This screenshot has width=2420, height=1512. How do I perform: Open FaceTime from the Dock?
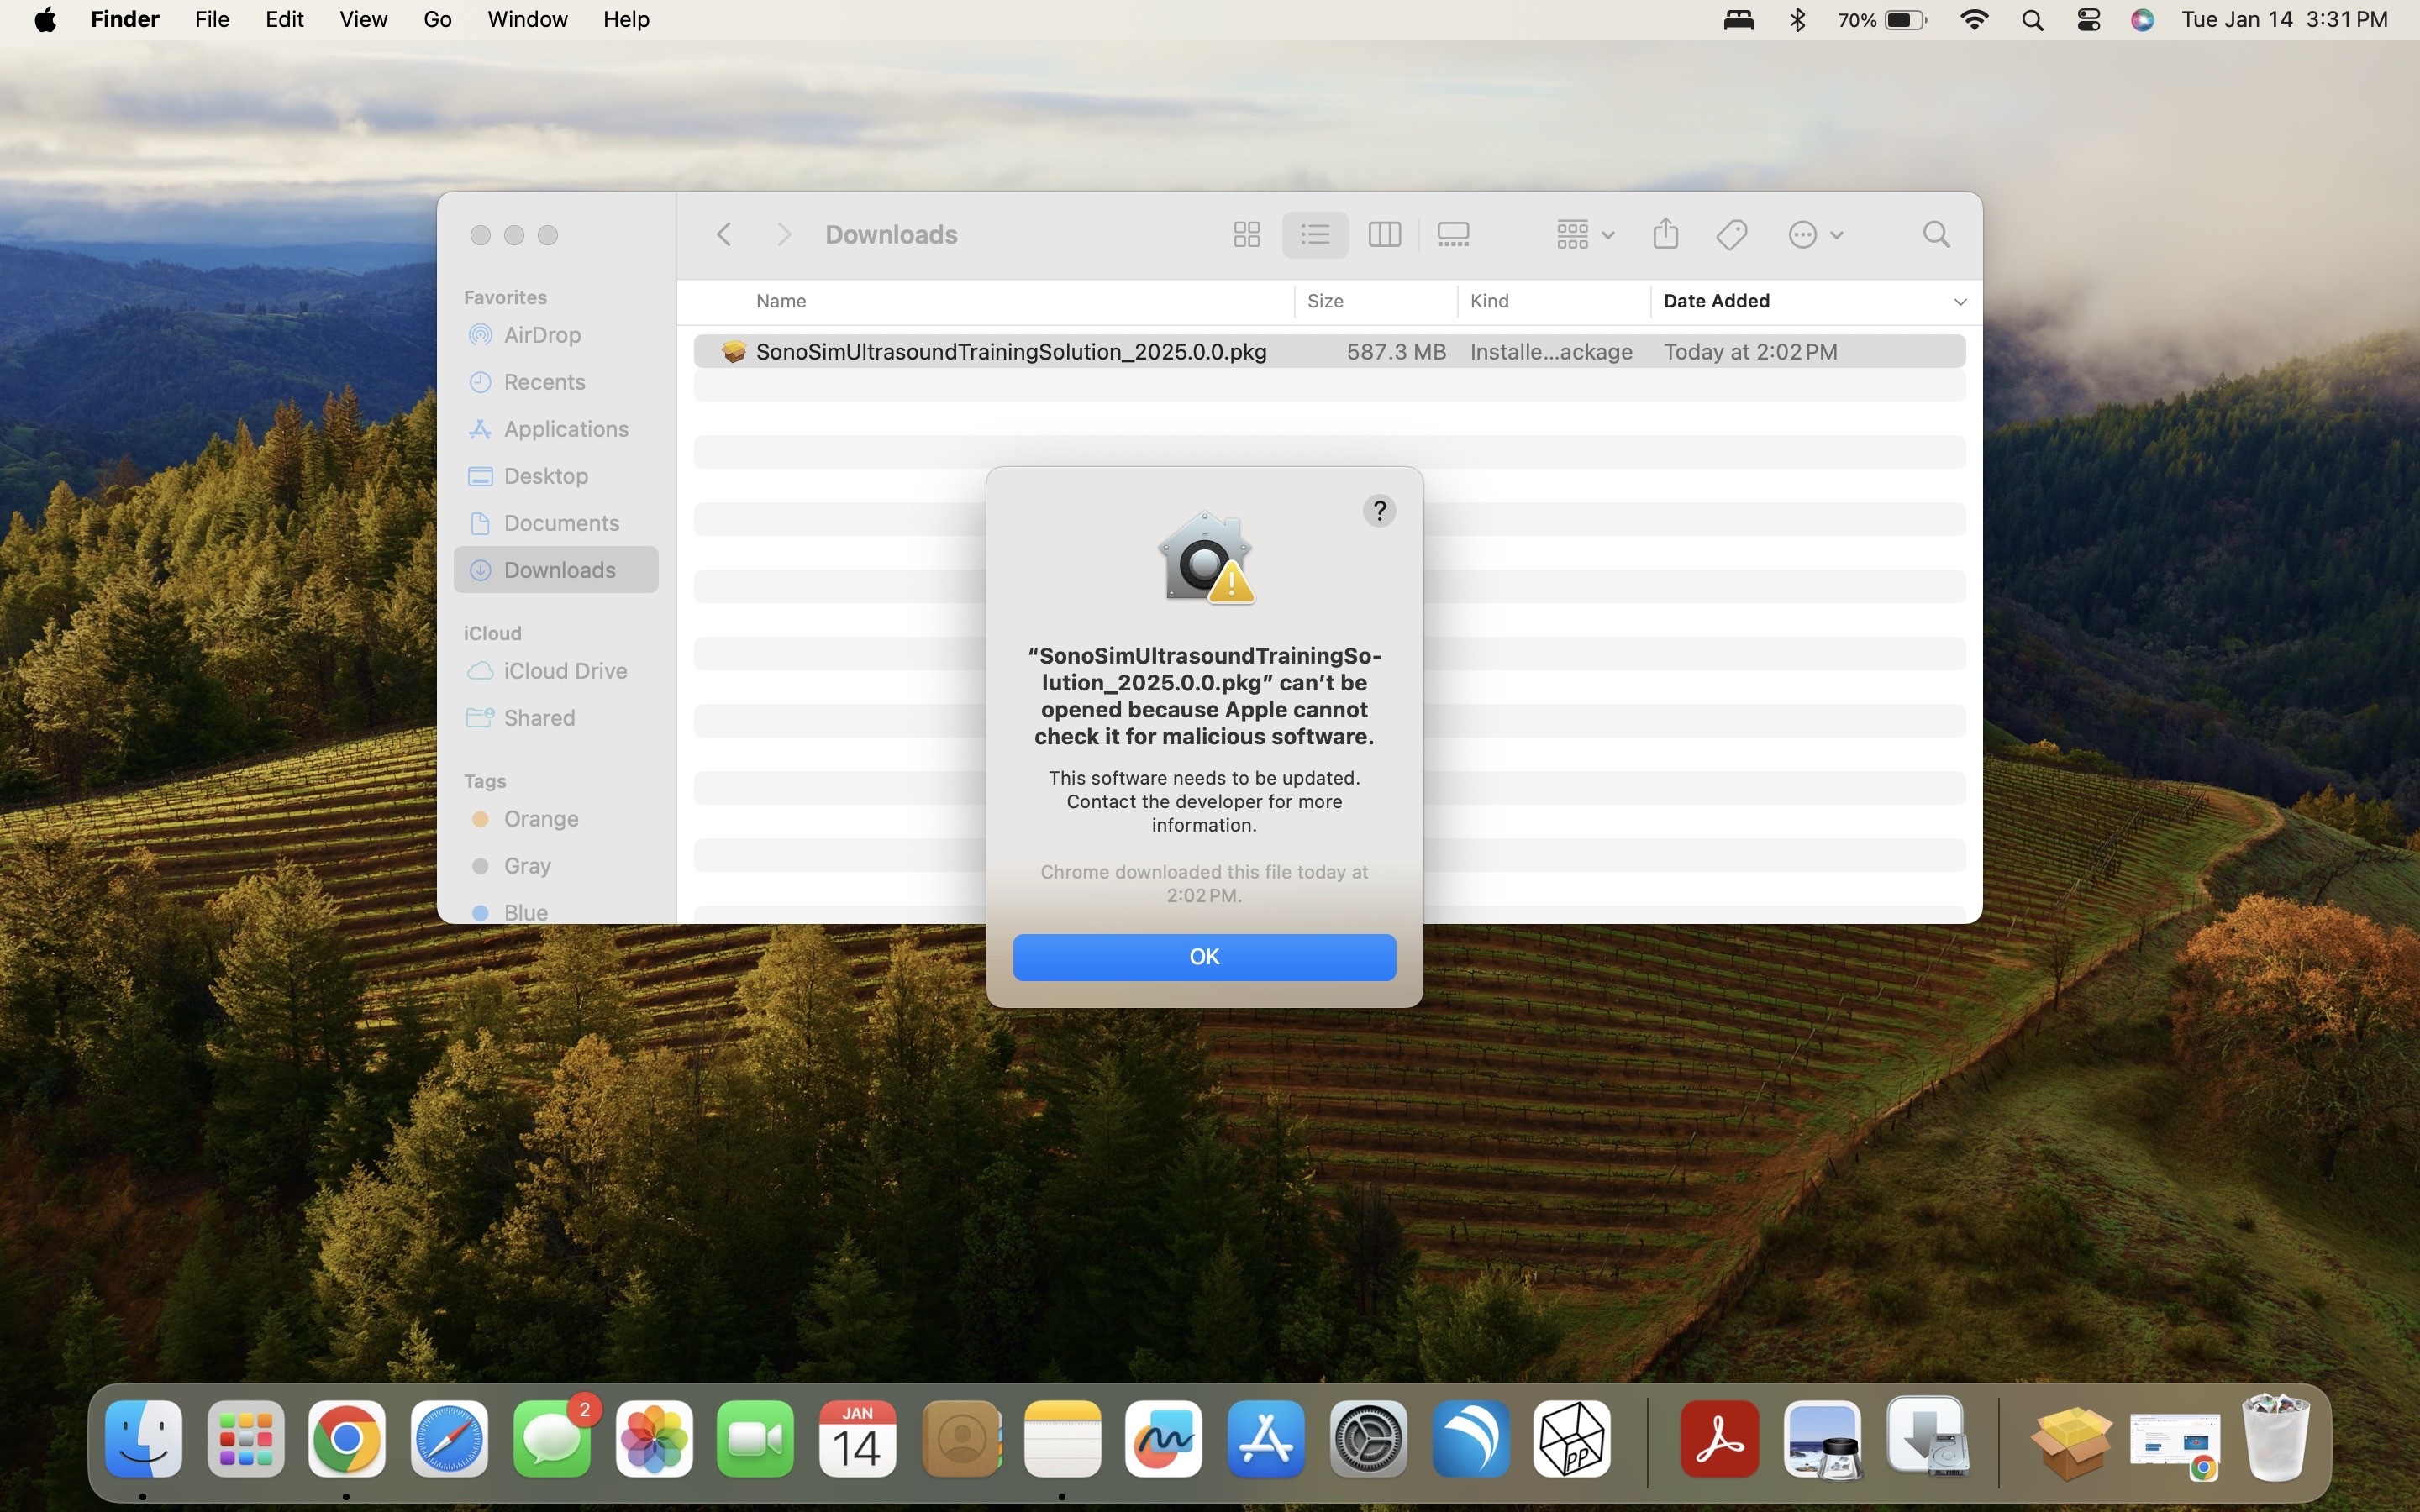pos(756,1440)
